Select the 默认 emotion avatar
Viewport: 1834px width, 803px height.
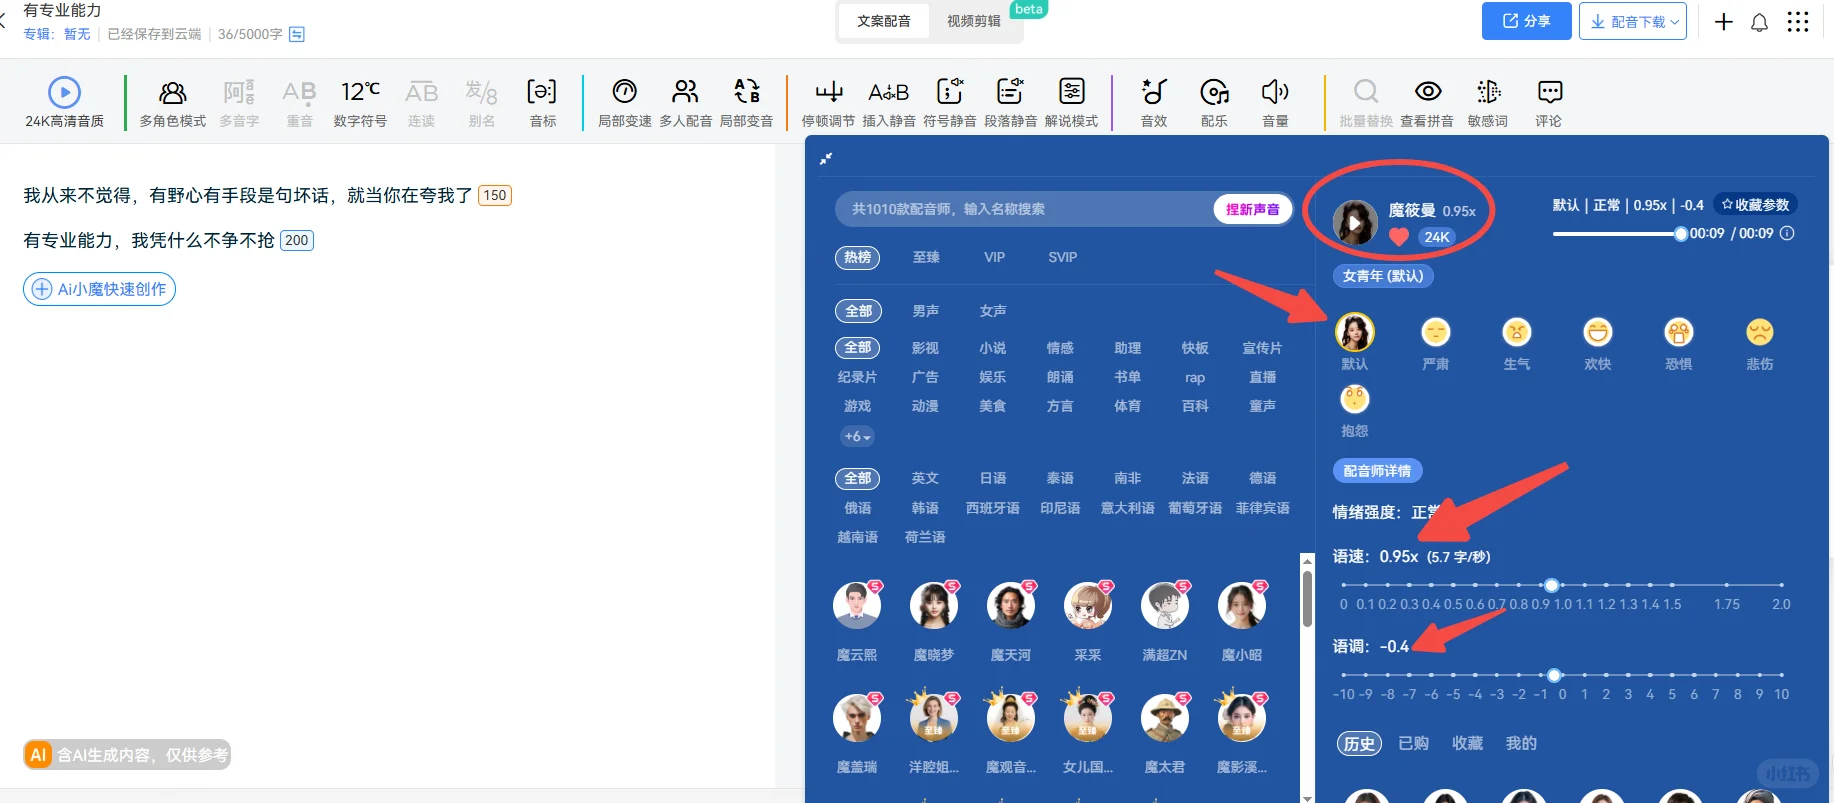coord(1355,332)
